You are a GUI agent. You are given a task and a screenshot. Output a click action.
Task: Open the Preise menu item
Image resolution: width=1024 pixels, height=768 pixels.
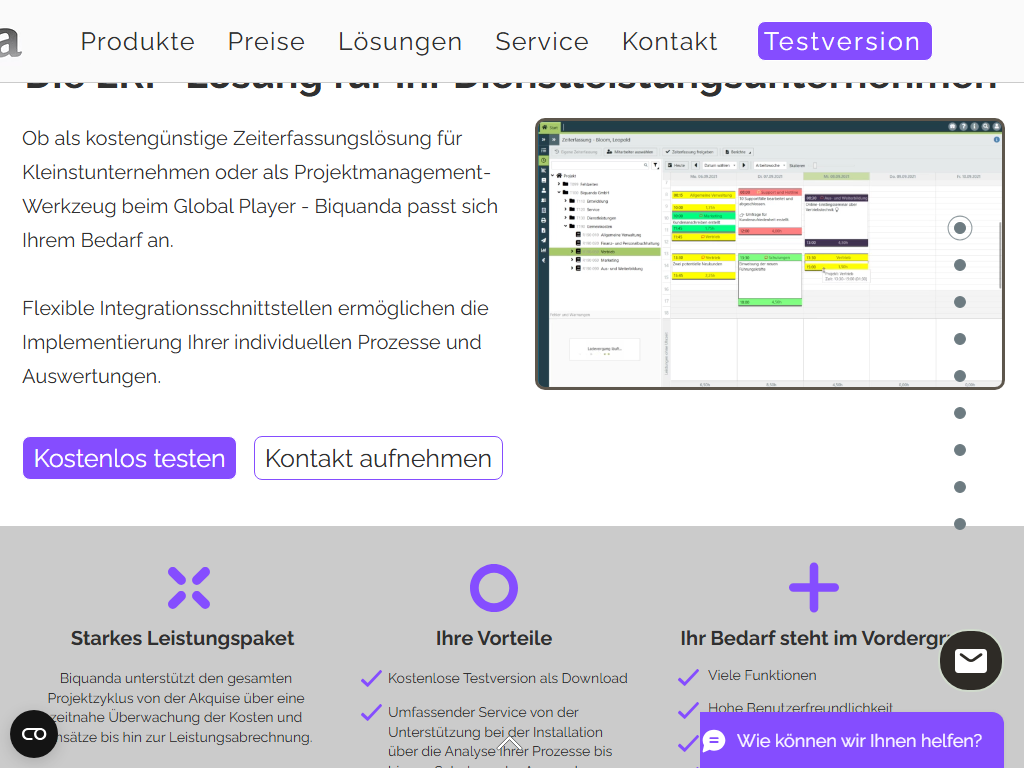point(266,42)
